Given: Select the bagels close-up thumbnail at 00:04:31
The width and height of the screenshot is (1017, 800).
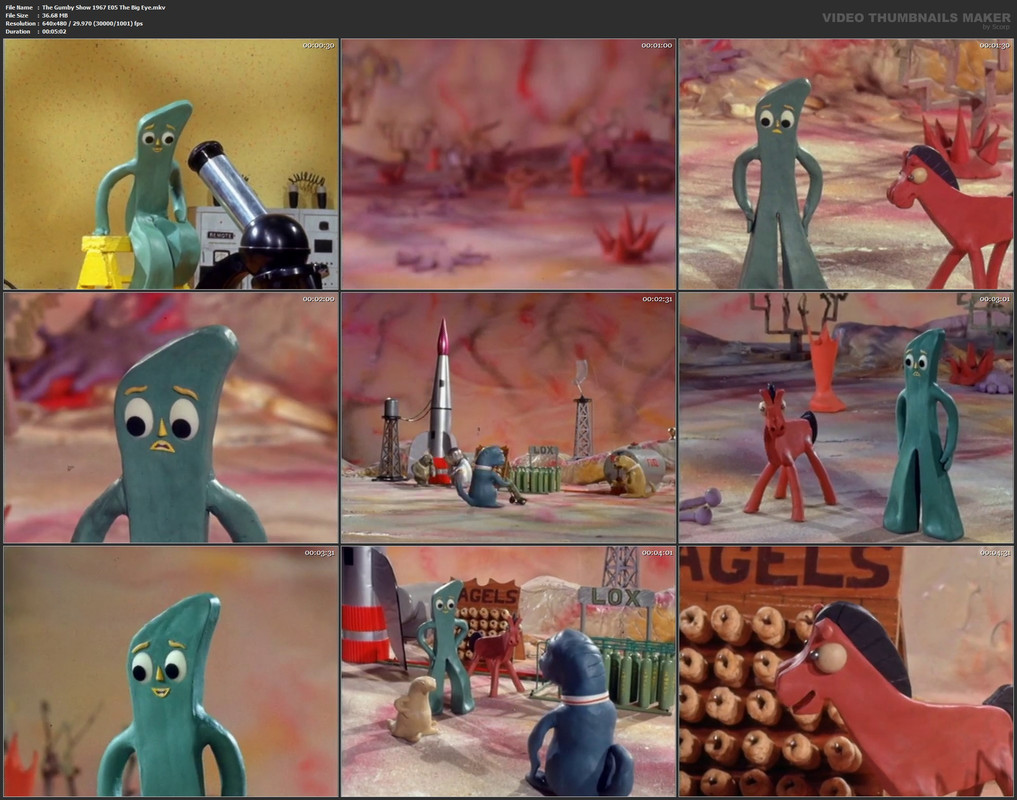Looking at the screenshot, I should 846,672.
